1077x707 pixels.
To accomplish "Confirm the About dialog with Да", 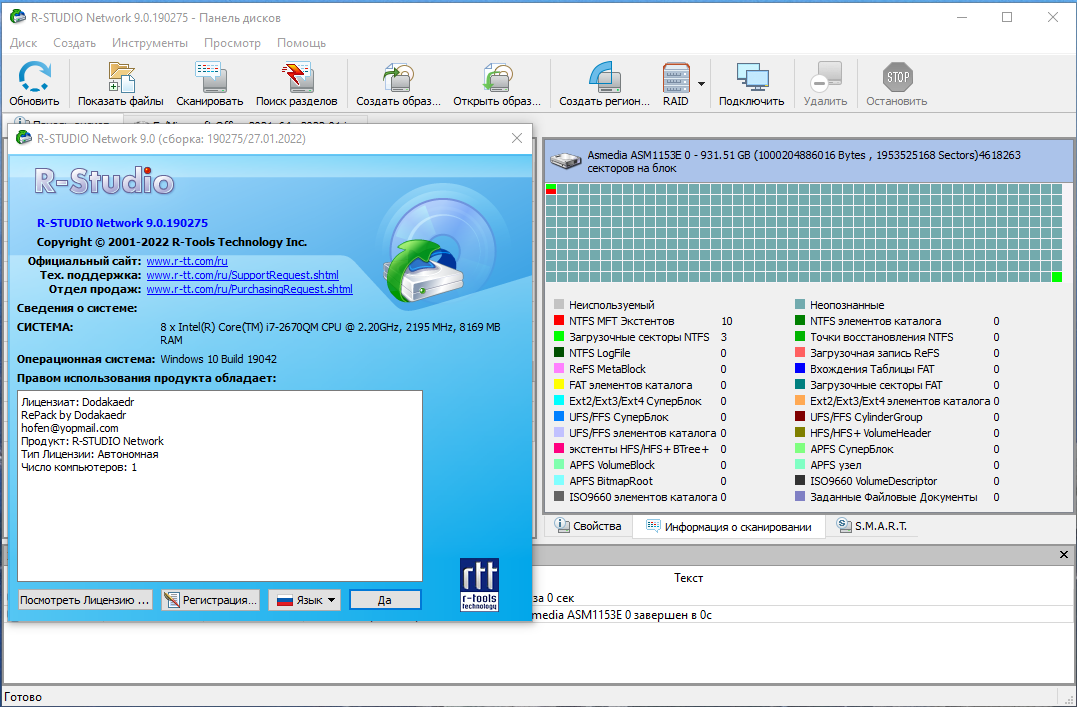I will [x=385, y=600].
